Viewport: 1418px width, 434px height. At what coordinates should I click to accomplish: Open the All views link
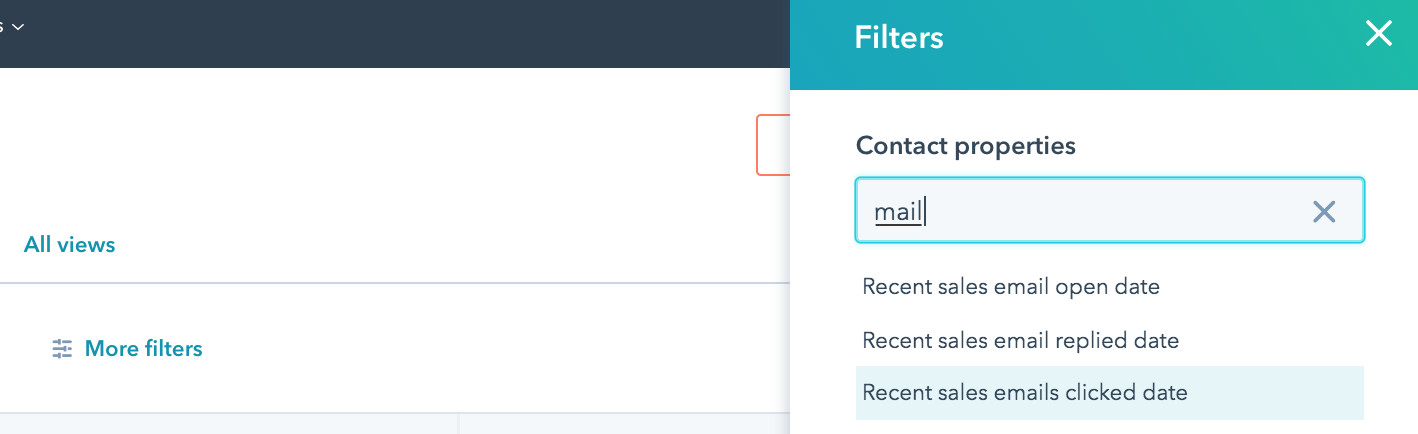(x=69, y=245)
